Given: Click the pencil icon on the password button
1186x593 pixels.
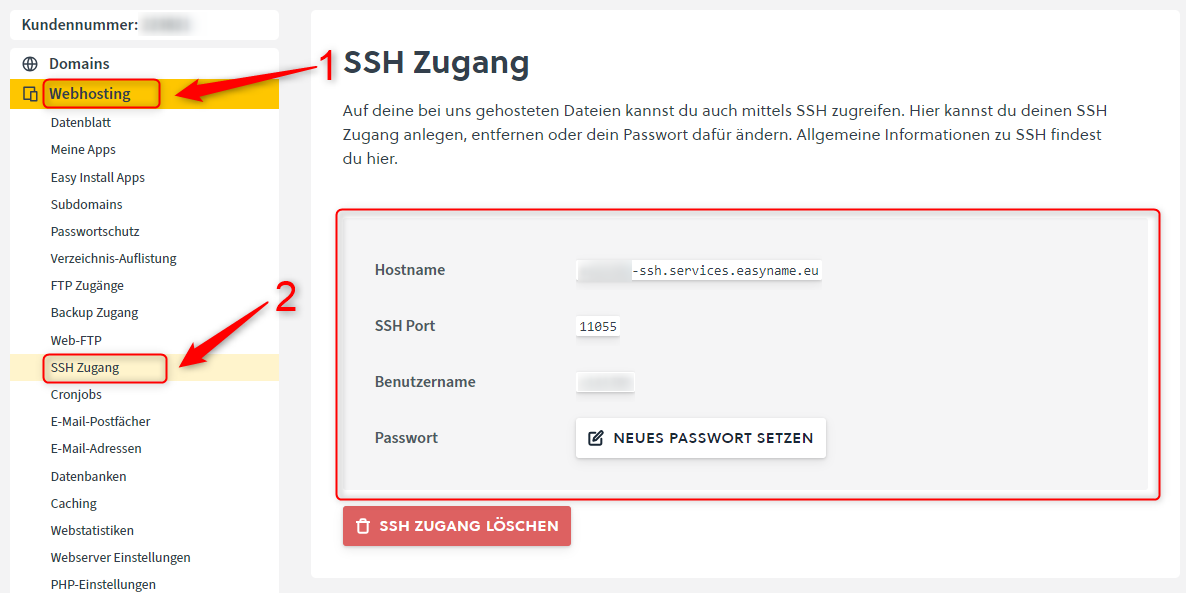Looking at the screenshot, I should coord(596,438).
